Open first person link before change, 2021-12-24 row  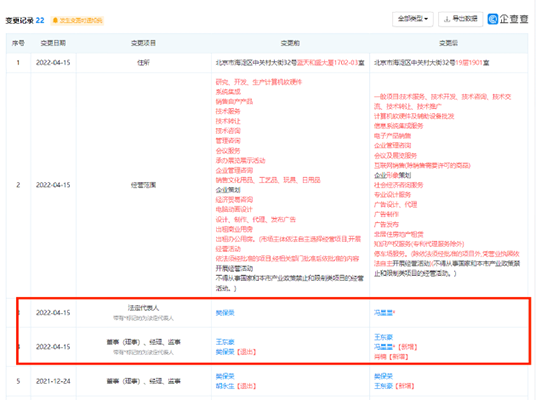pos(225,376)
